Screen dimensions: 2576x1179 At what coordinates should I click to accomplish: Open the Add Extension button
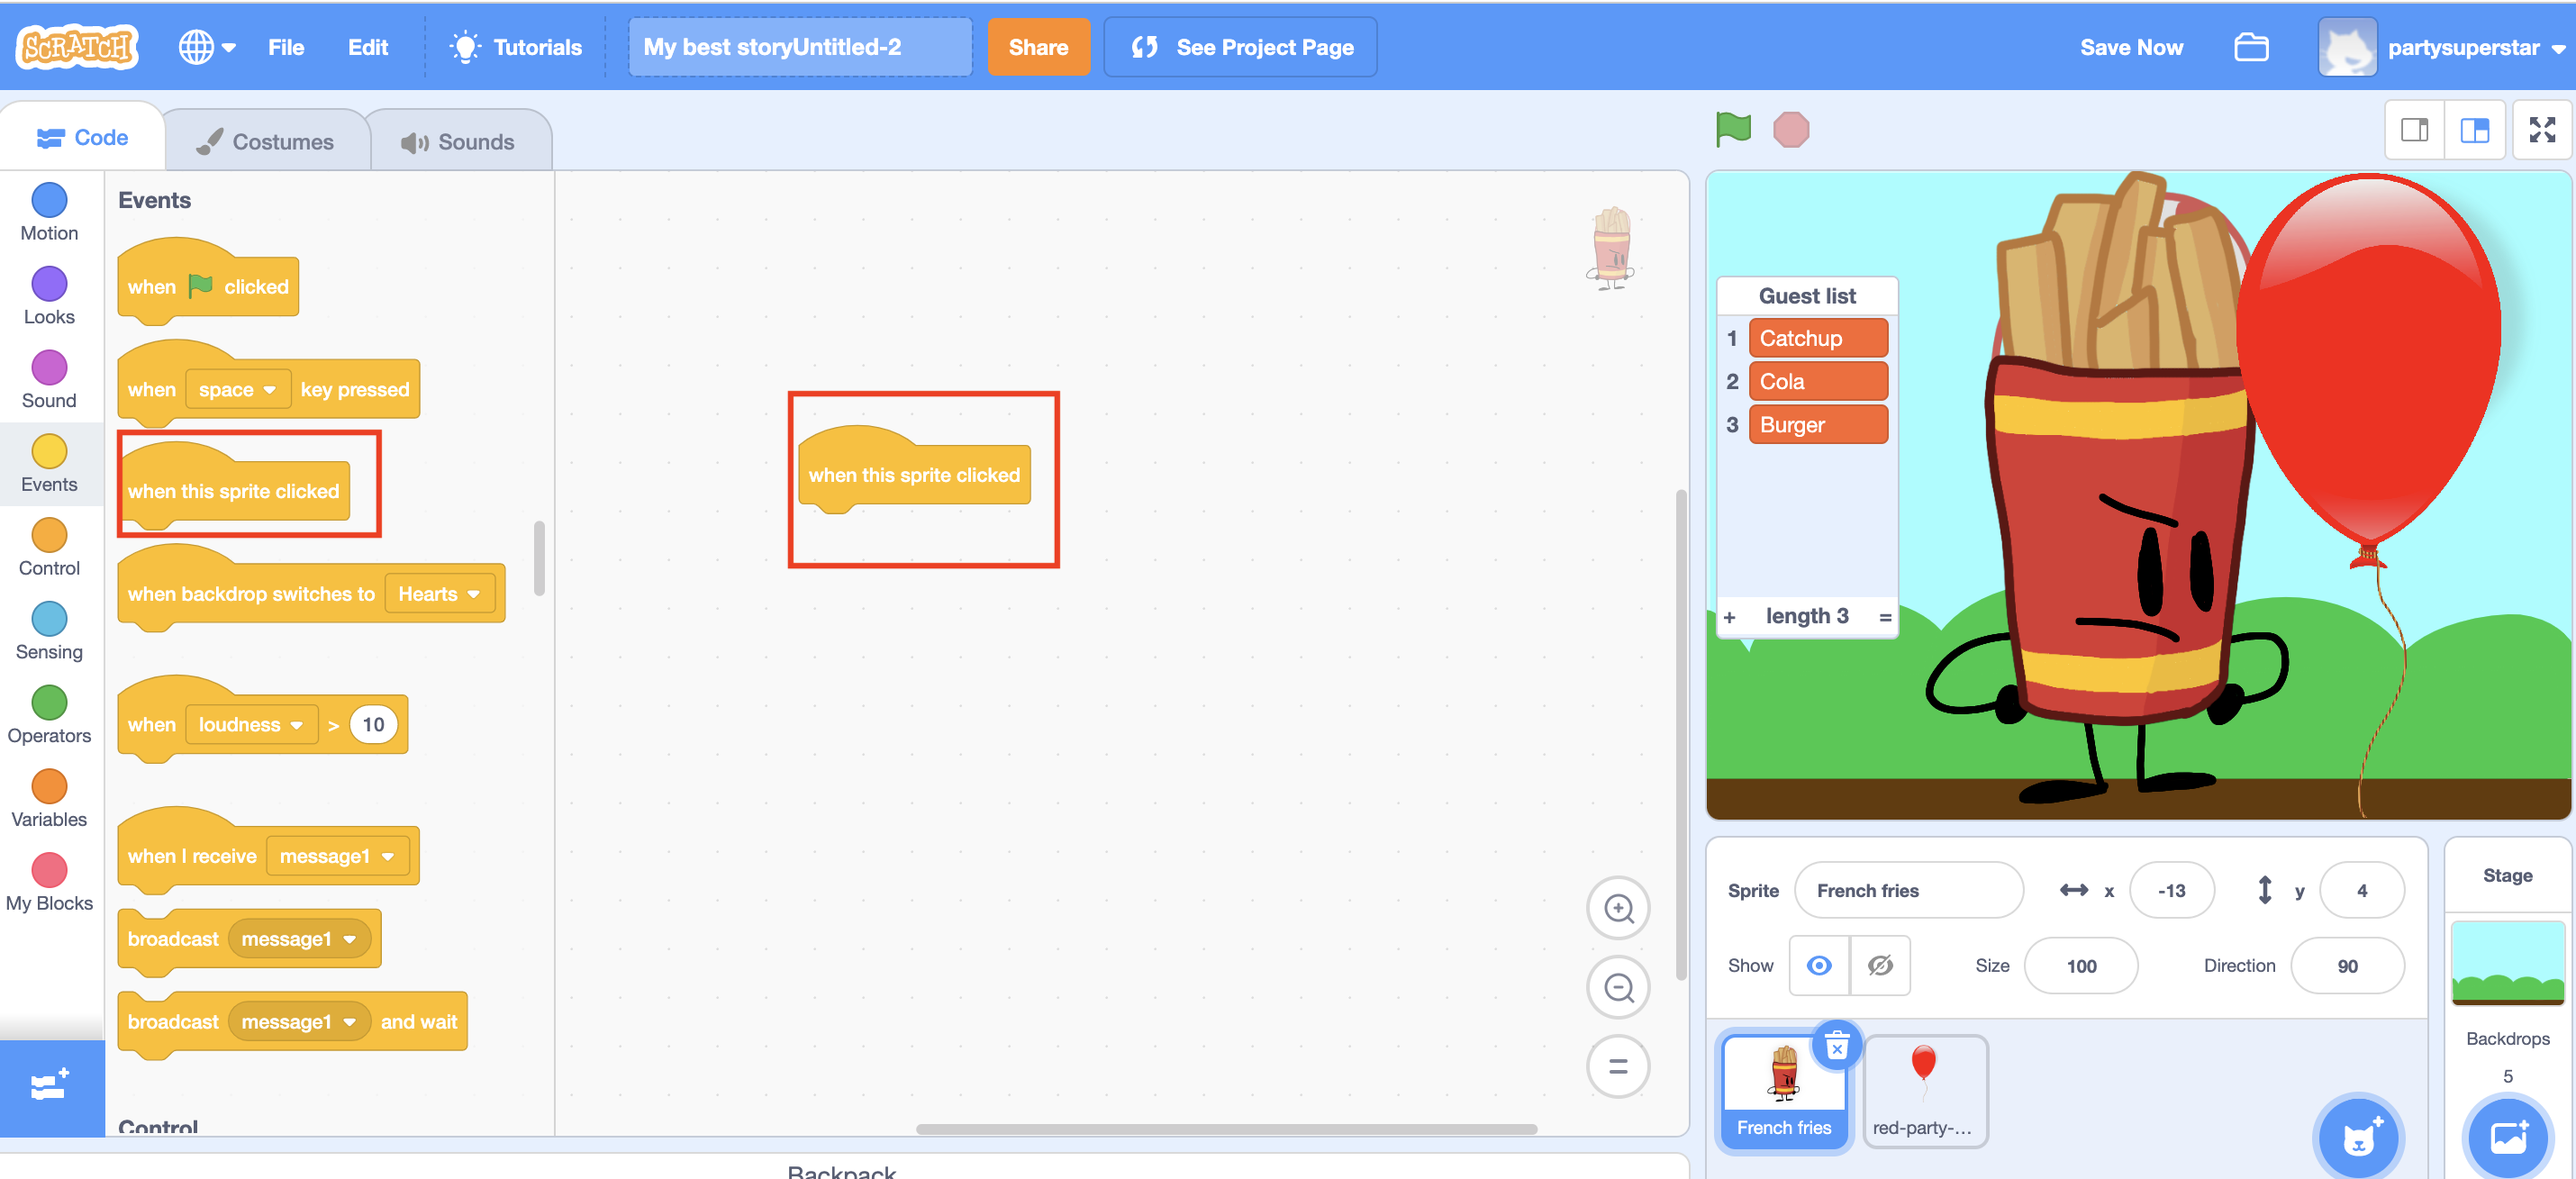(x=50, y=1086)
